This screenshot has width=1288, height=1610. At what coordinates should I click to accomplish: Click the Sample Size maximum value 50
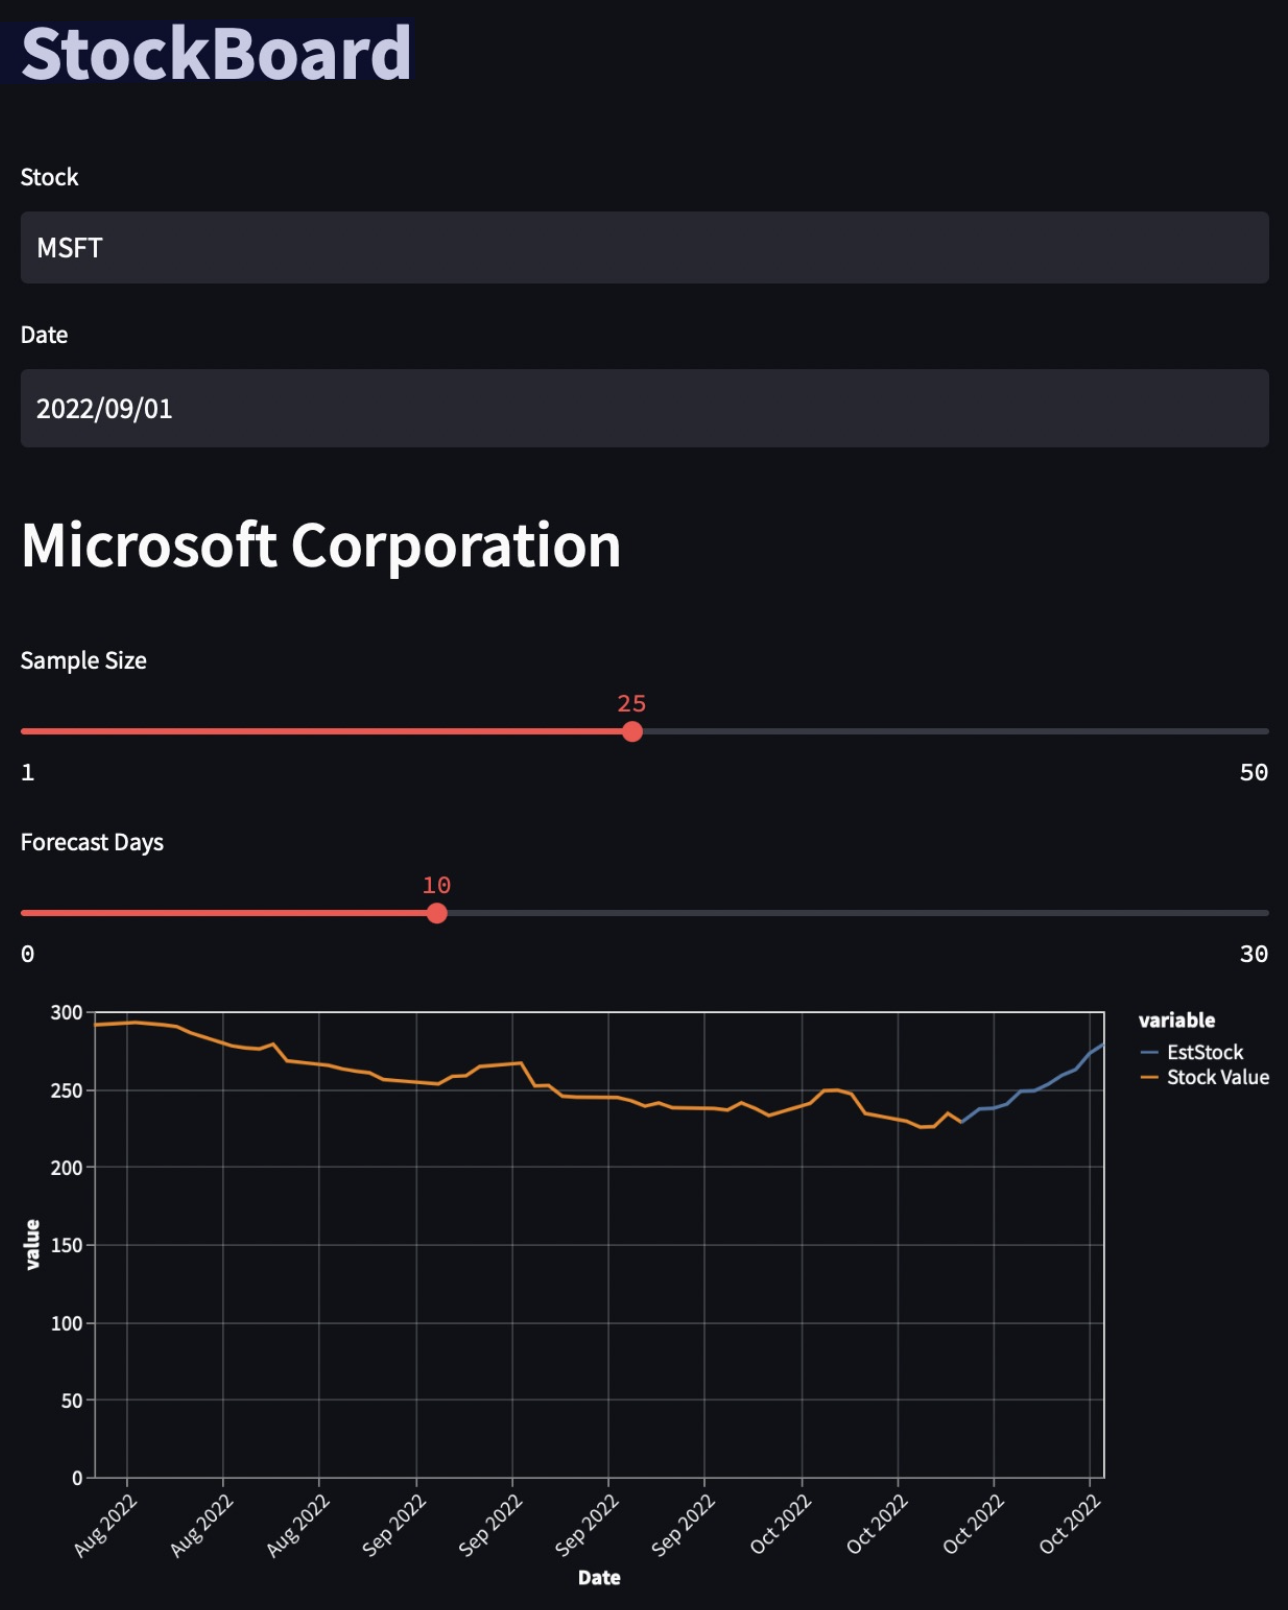tap(1253, 773)
